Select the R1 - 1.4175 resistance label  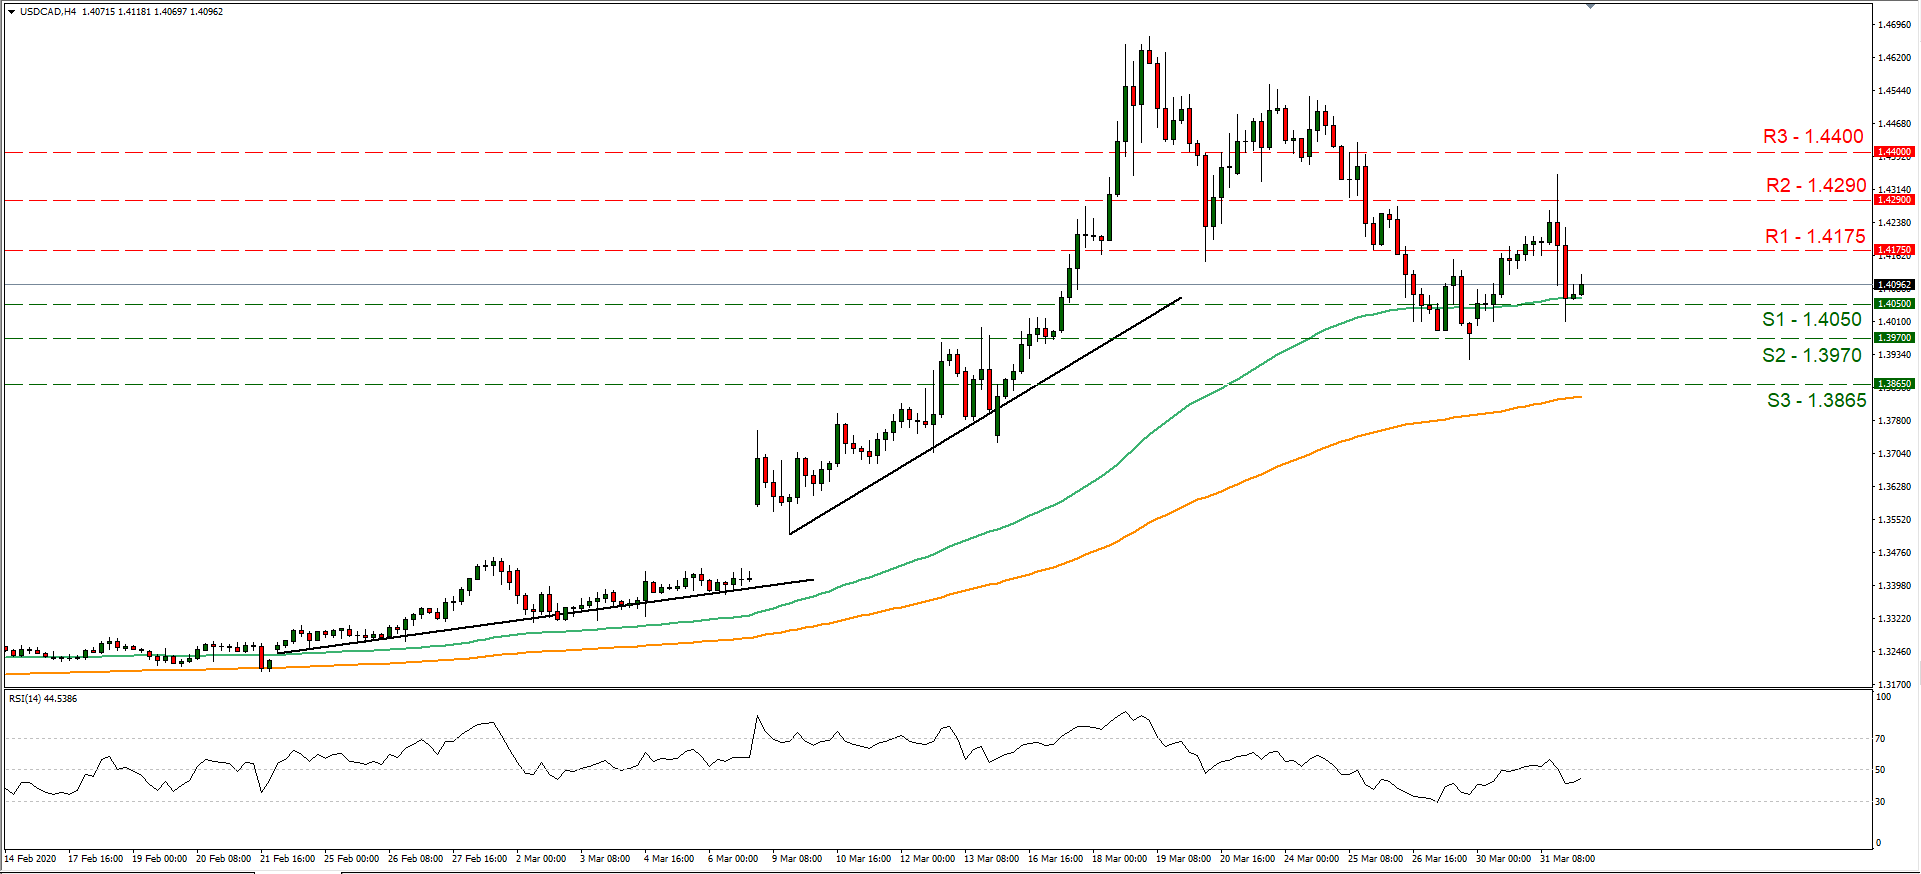(x=1815, y=236)
